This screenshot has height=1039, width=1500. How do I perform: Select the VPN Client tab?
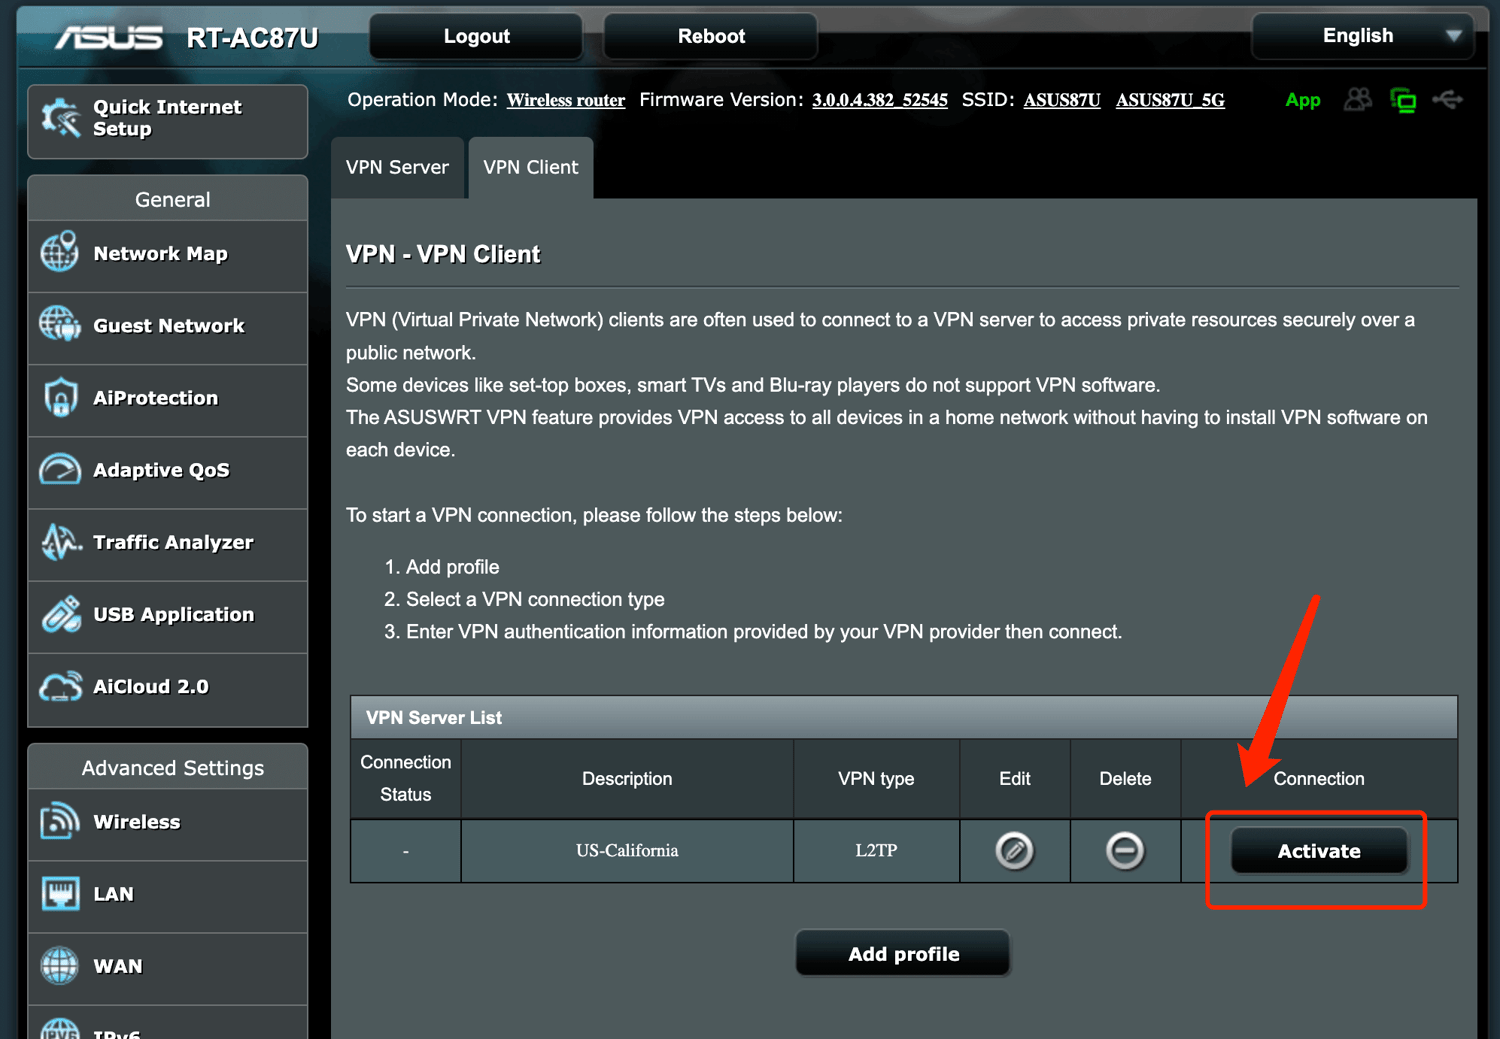(x=530, y=167)
